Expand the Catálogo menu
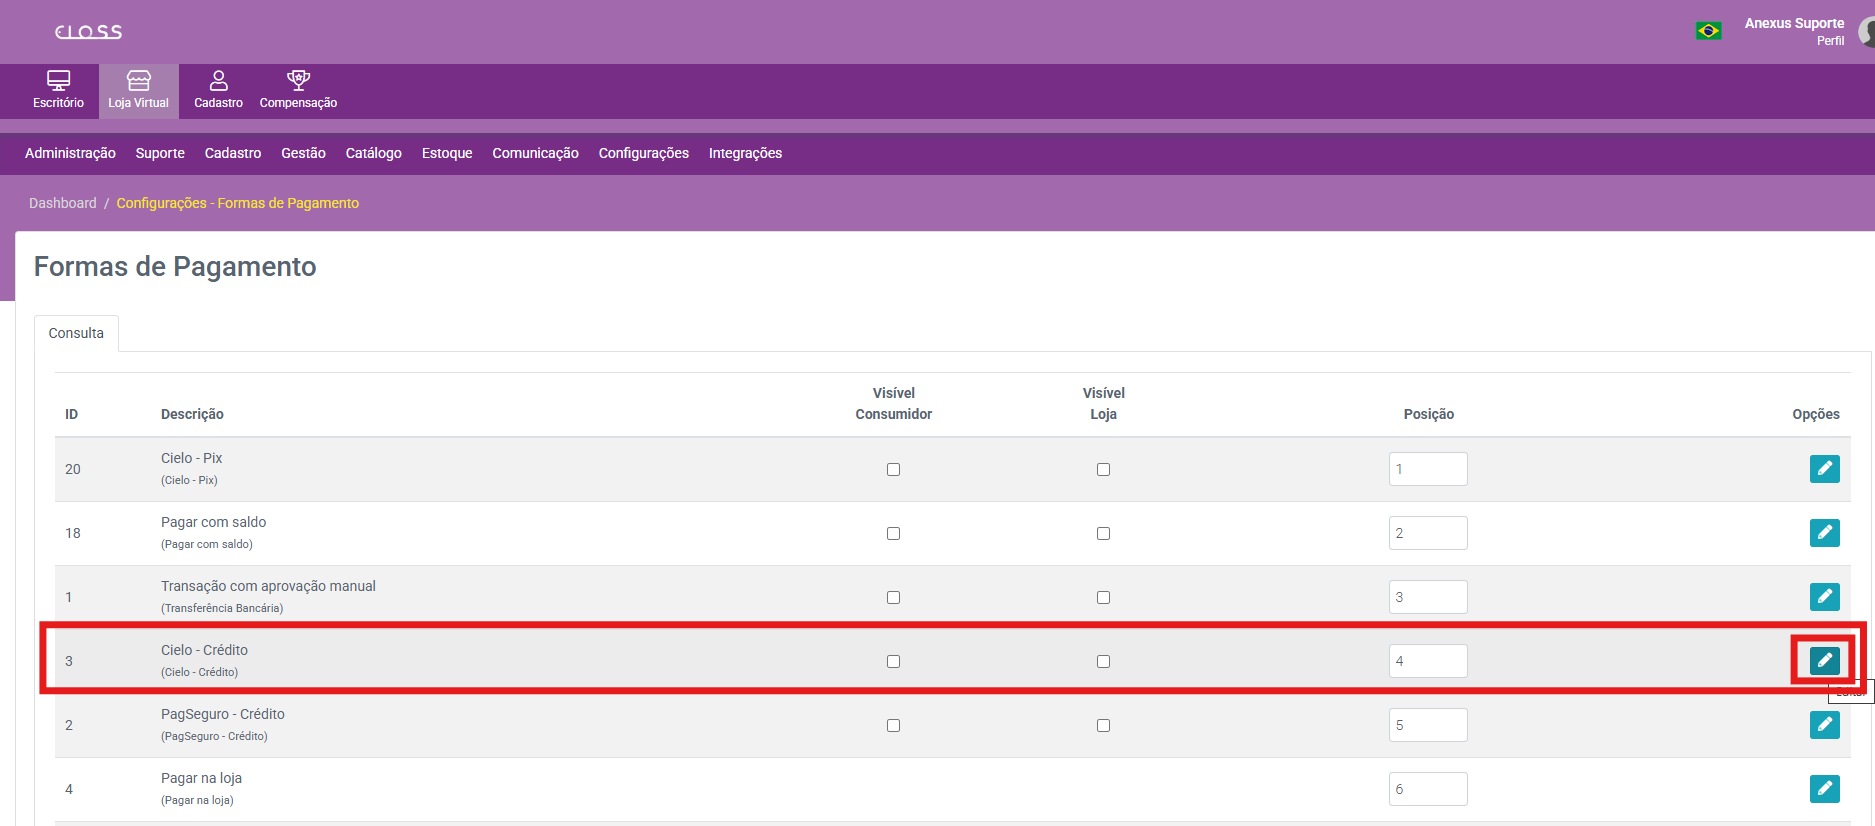This screenshot has width=1875, height=826. pyautogui.click(x=373, y=153)
